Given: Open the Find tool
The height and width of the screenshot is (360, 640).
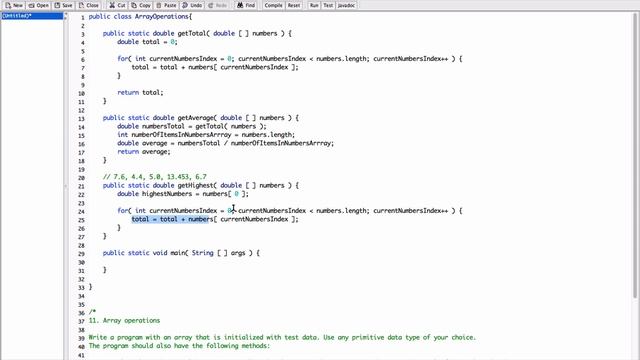Looking at the screenshot, I should [246, 5].
